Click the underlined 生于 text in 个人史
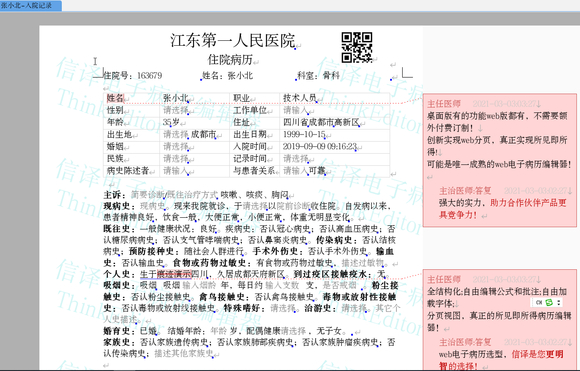This screenshot has height=371, width=580. click(x=148, y=274)
